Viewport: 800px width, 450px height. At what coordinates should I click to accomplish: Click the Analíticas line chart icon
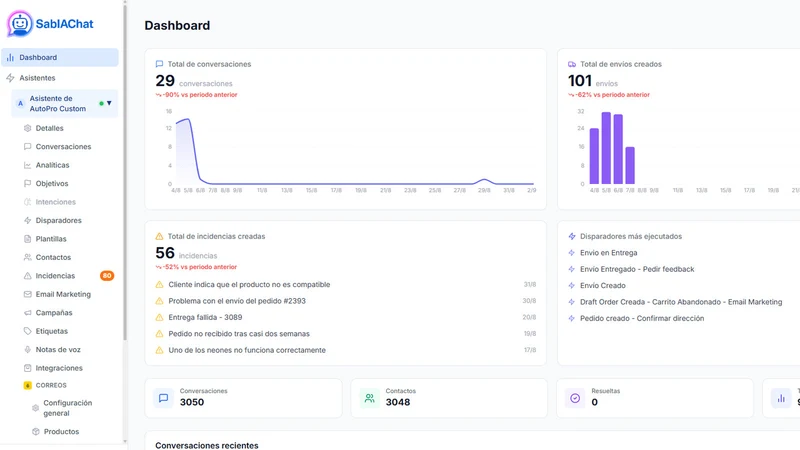pos(28,165)
